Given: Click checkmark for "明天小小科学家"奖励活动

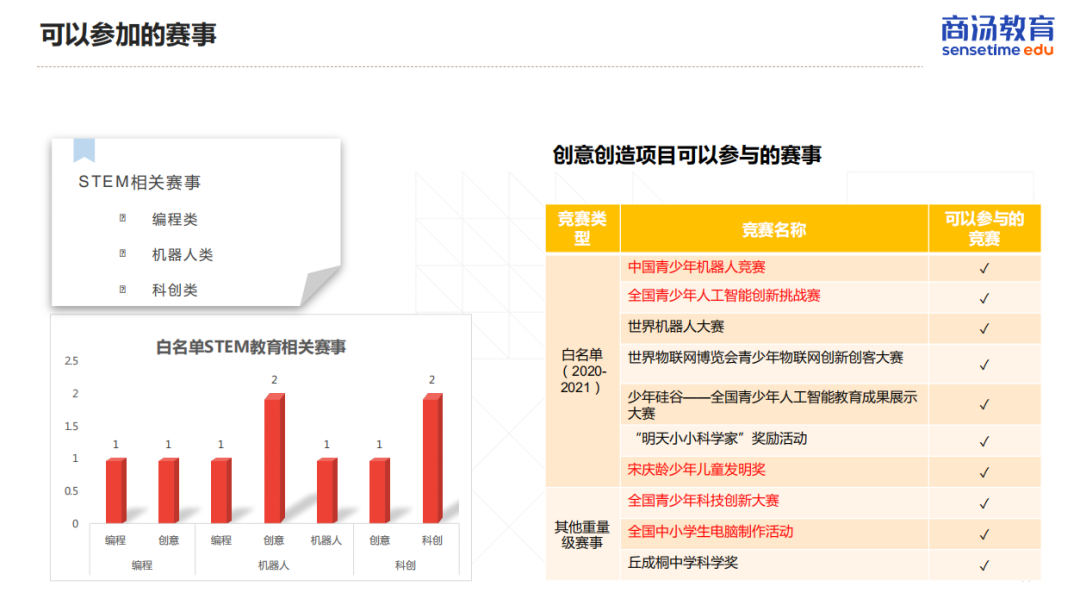Looking at the screenshot, I should 984,441.
